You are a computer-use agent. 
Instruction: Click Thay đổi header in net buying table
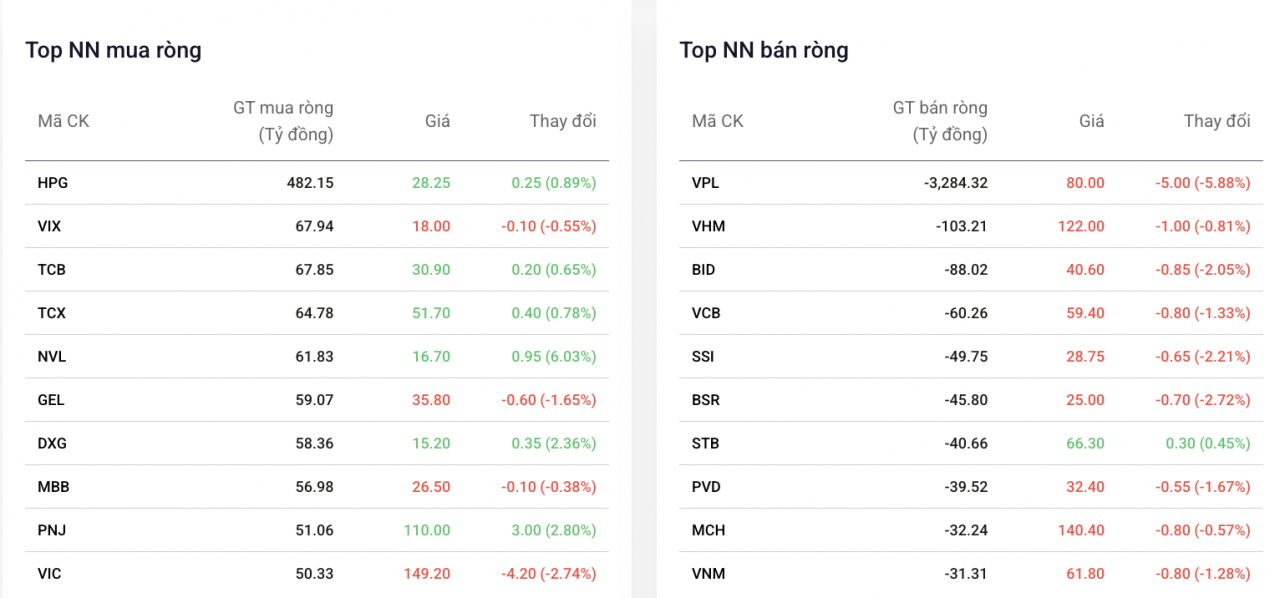coord(562,121)
